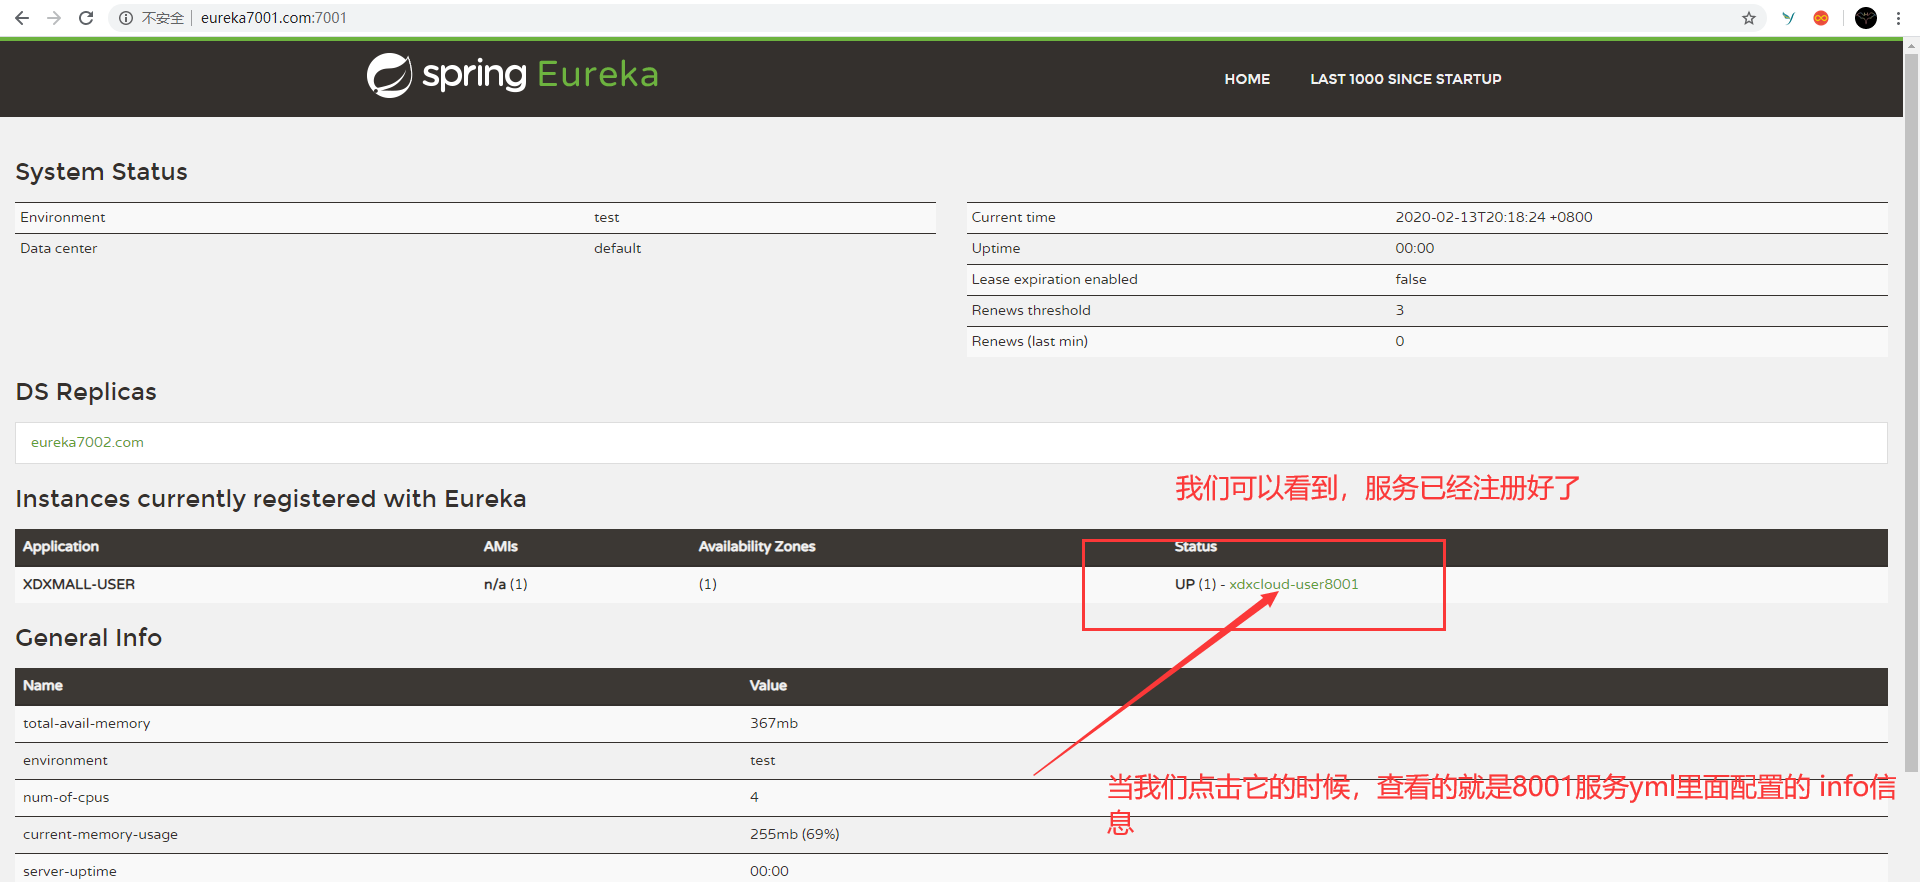
Task: Click the Spring Eureka leaf logo
Action: [x=389, y=75]
